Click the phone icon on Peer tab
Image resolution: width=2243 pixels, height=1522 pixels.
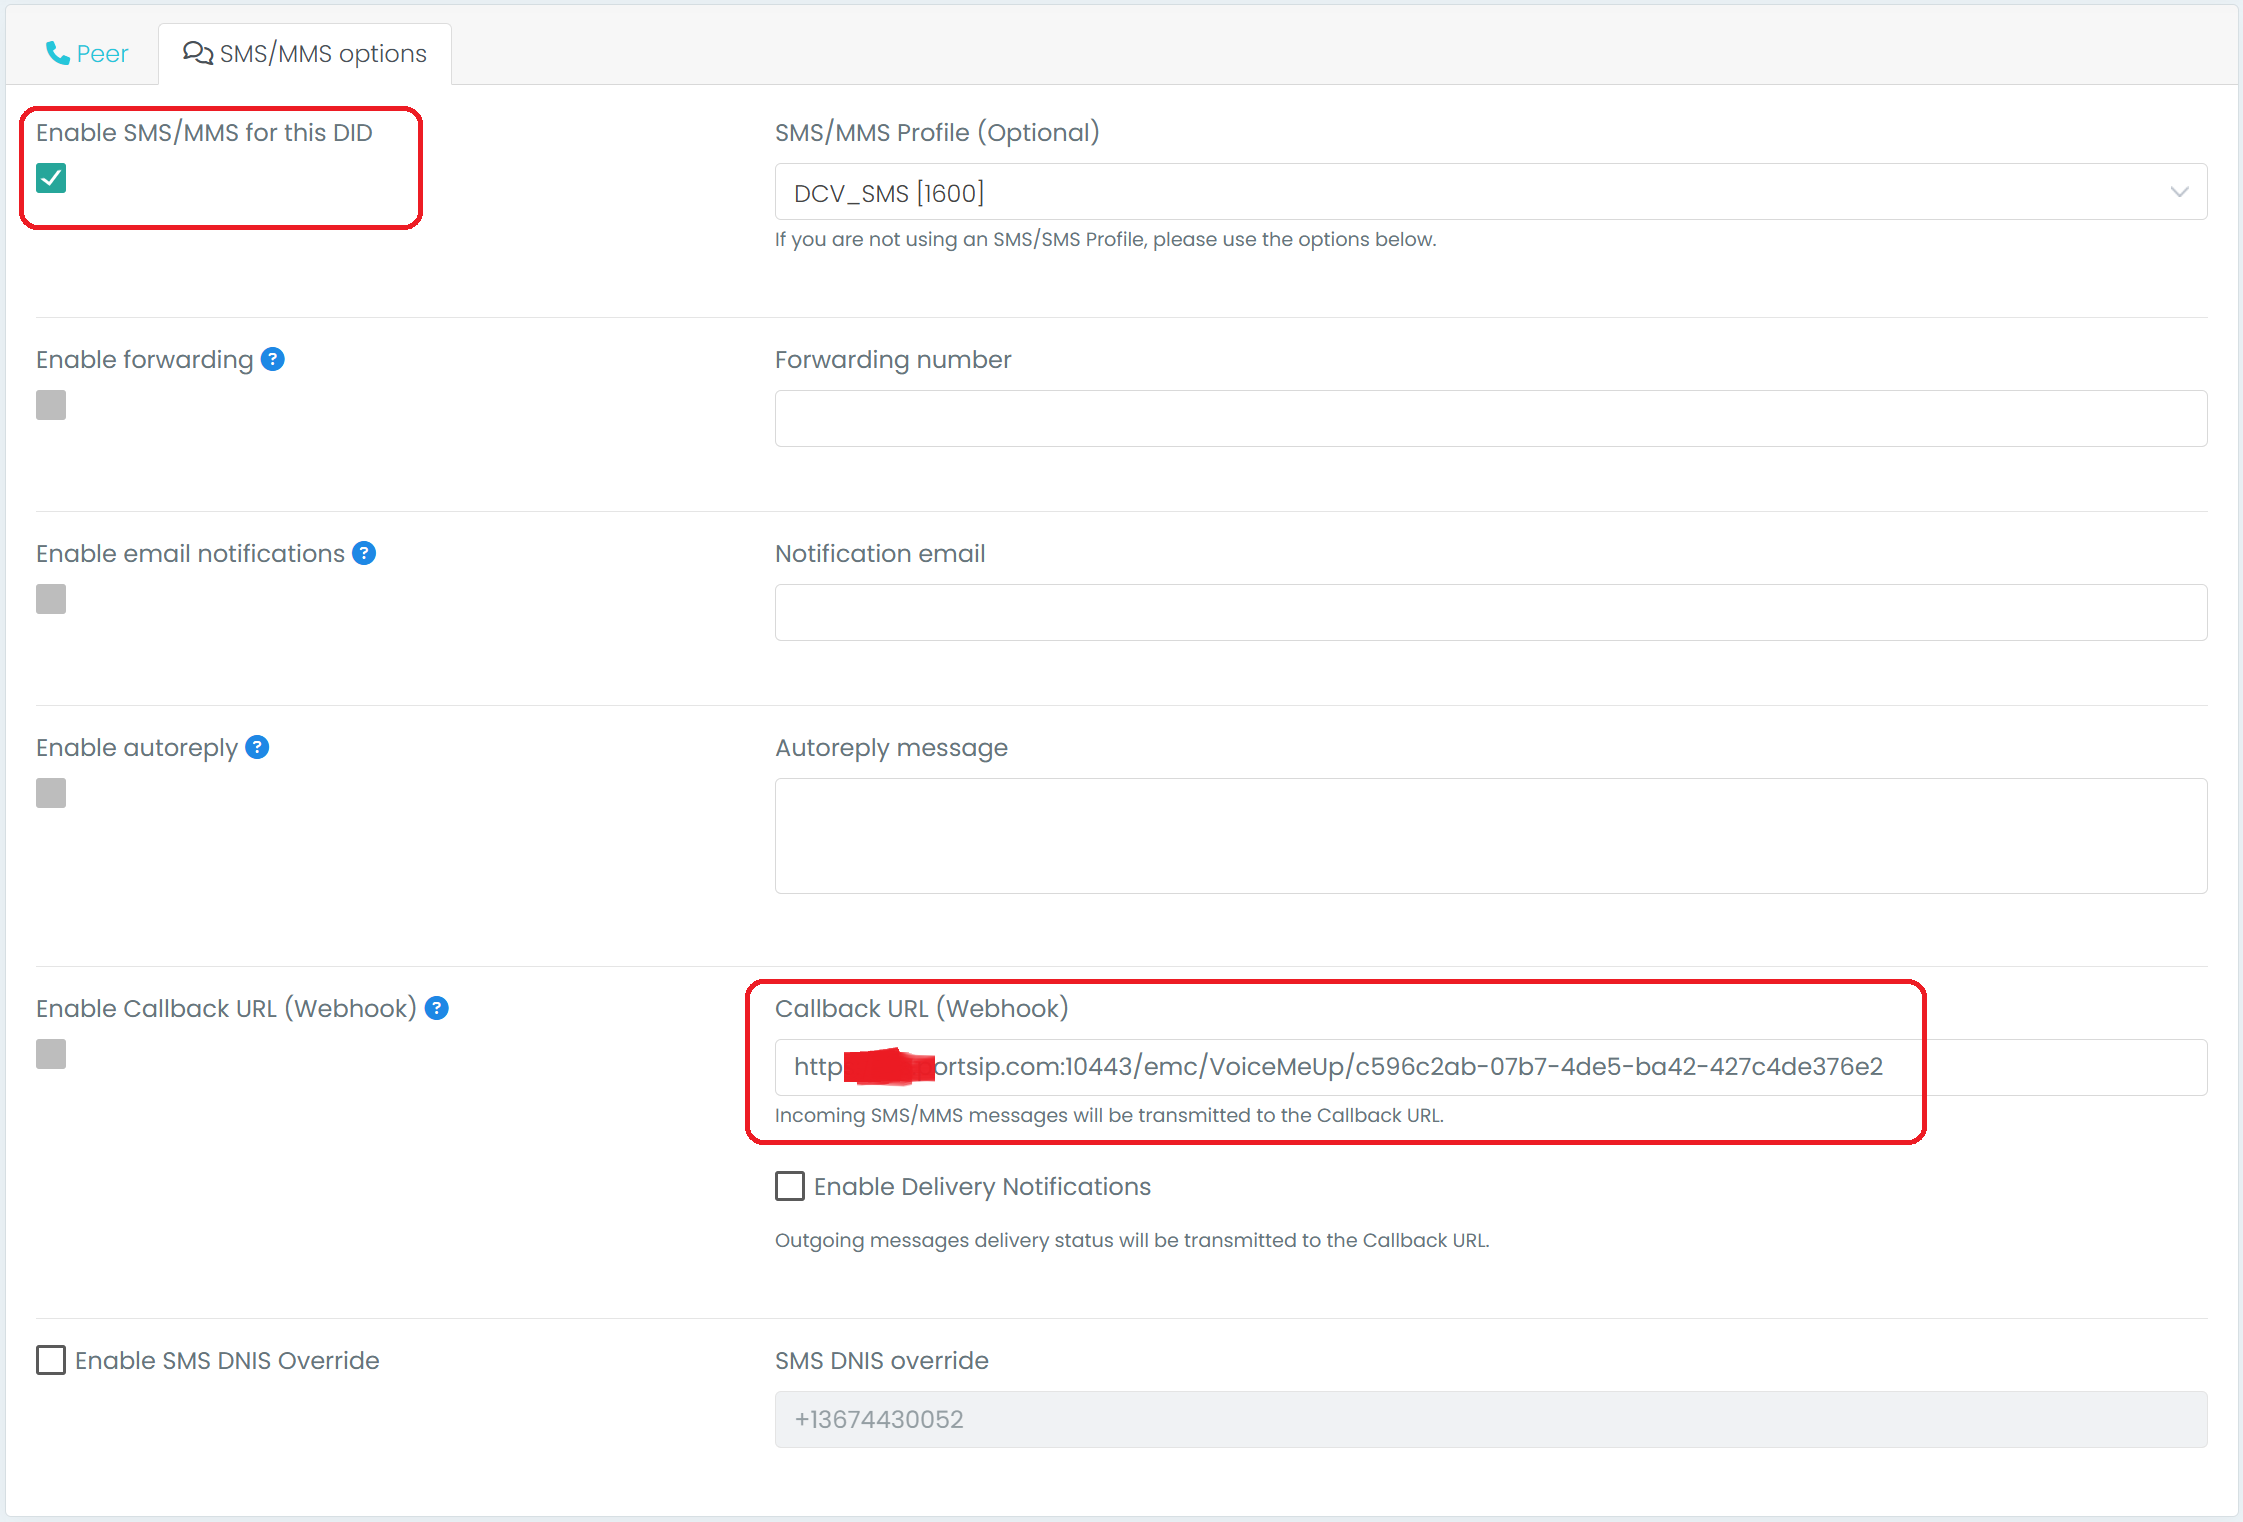point(57,53)
